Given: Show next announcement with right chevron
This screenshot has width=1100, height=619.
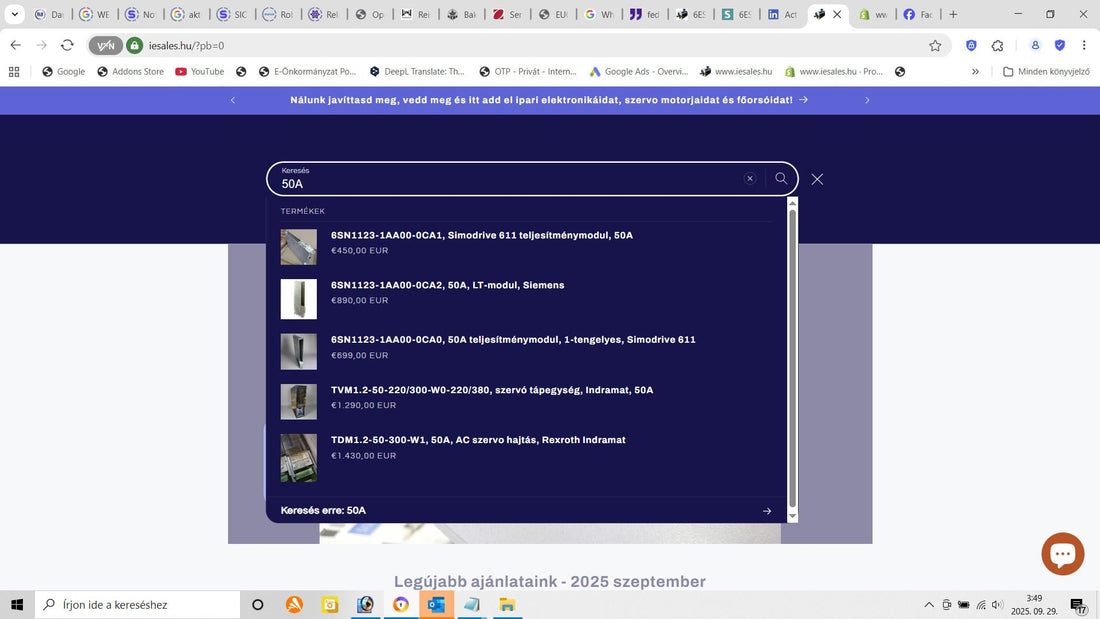Looking at the screenshot, I should click(x=867, y=100).
